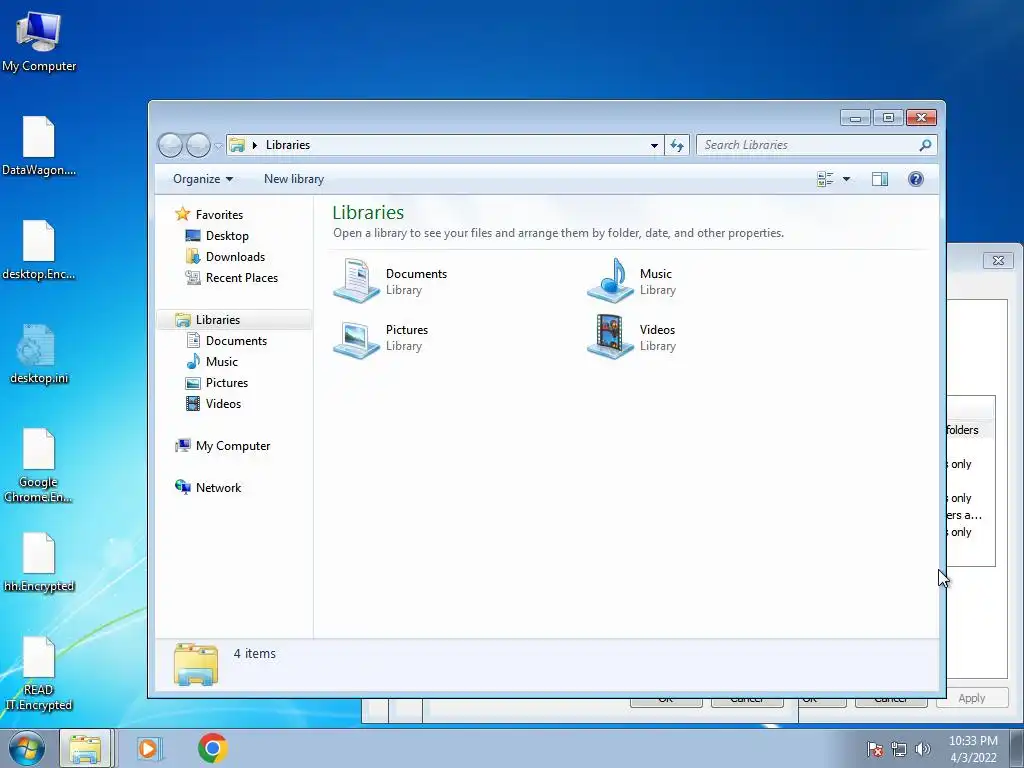Click the New library button
This screenshot has height=768, width=1024.
(x=294, y=179)
